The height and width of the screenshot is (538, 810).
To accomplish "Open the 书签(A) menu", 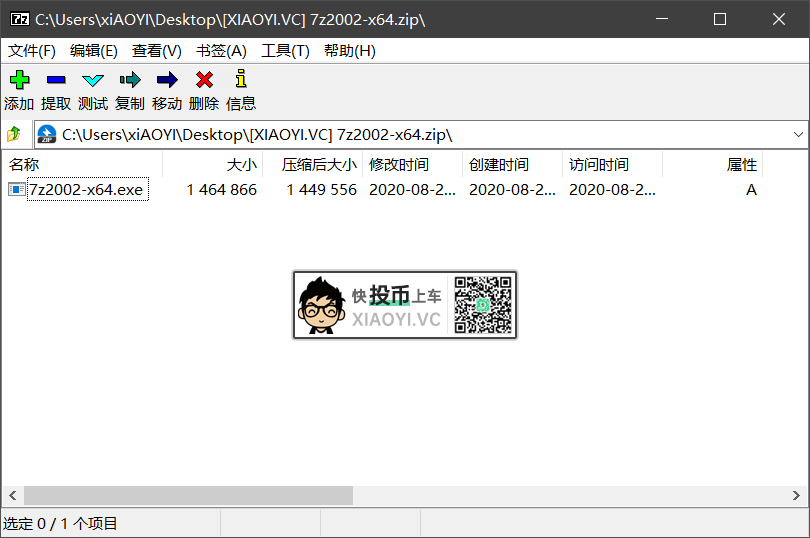I will [221, 51].
